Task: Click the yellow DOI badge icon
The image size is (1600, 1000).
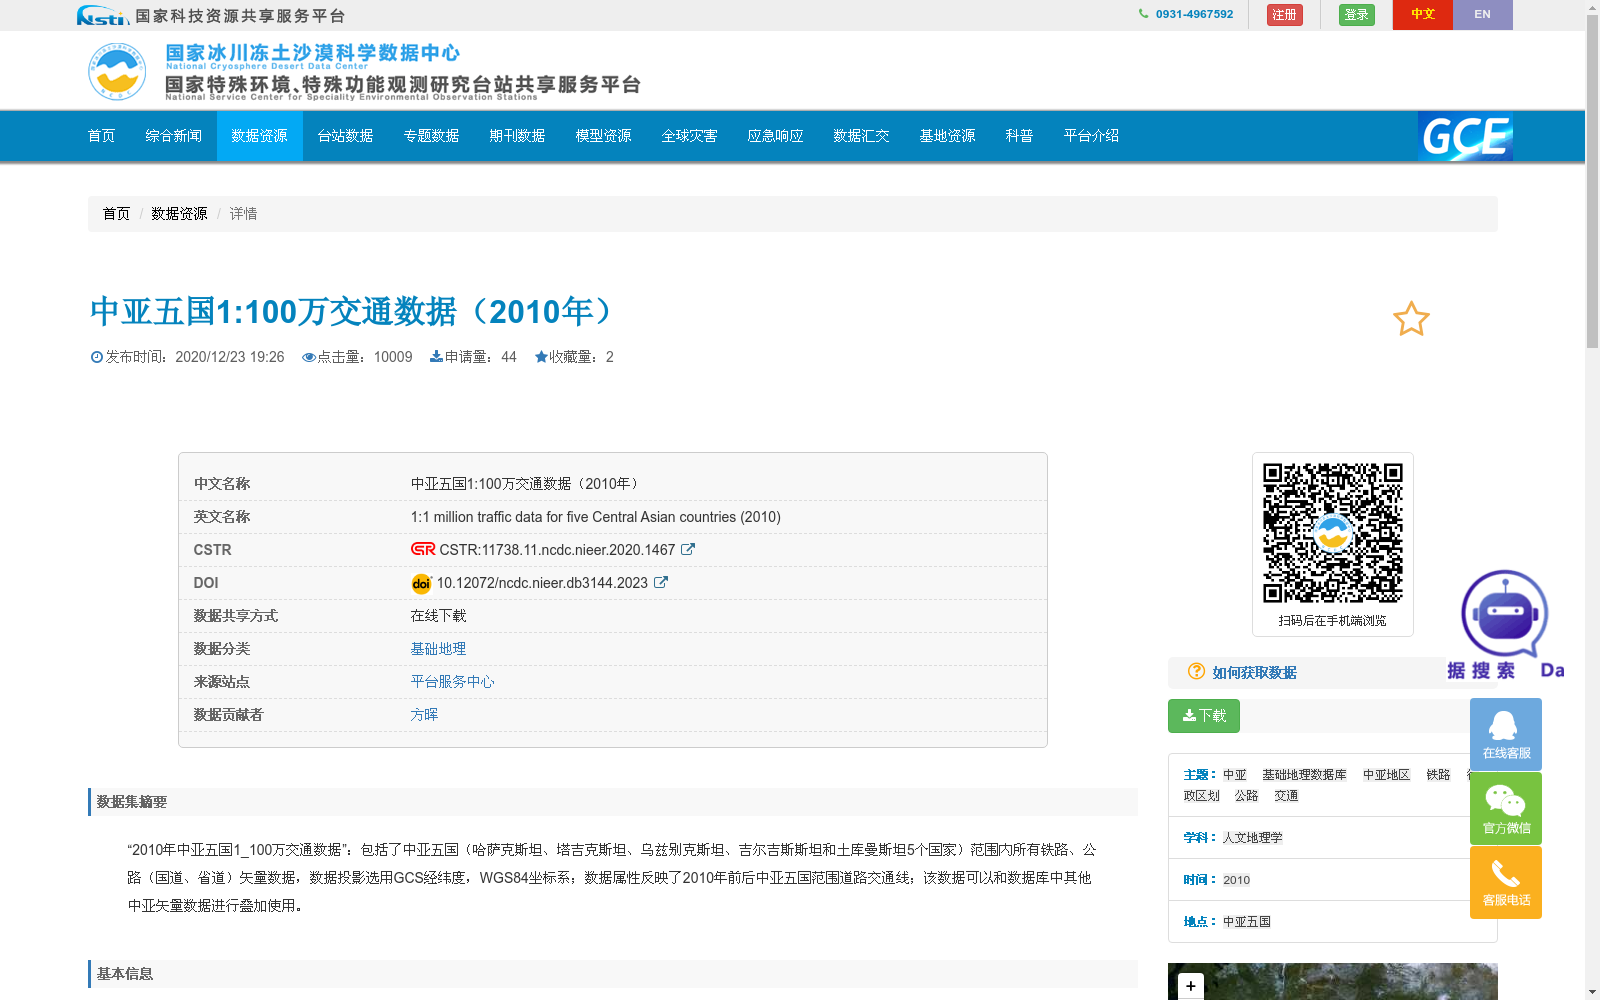Action: click(x=421, y=583)
